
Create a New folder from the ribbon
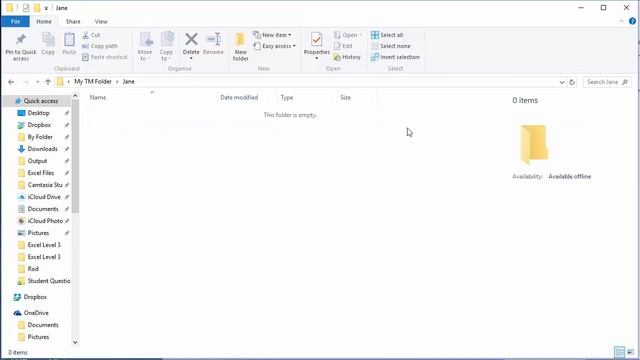[x=240, y=47]
